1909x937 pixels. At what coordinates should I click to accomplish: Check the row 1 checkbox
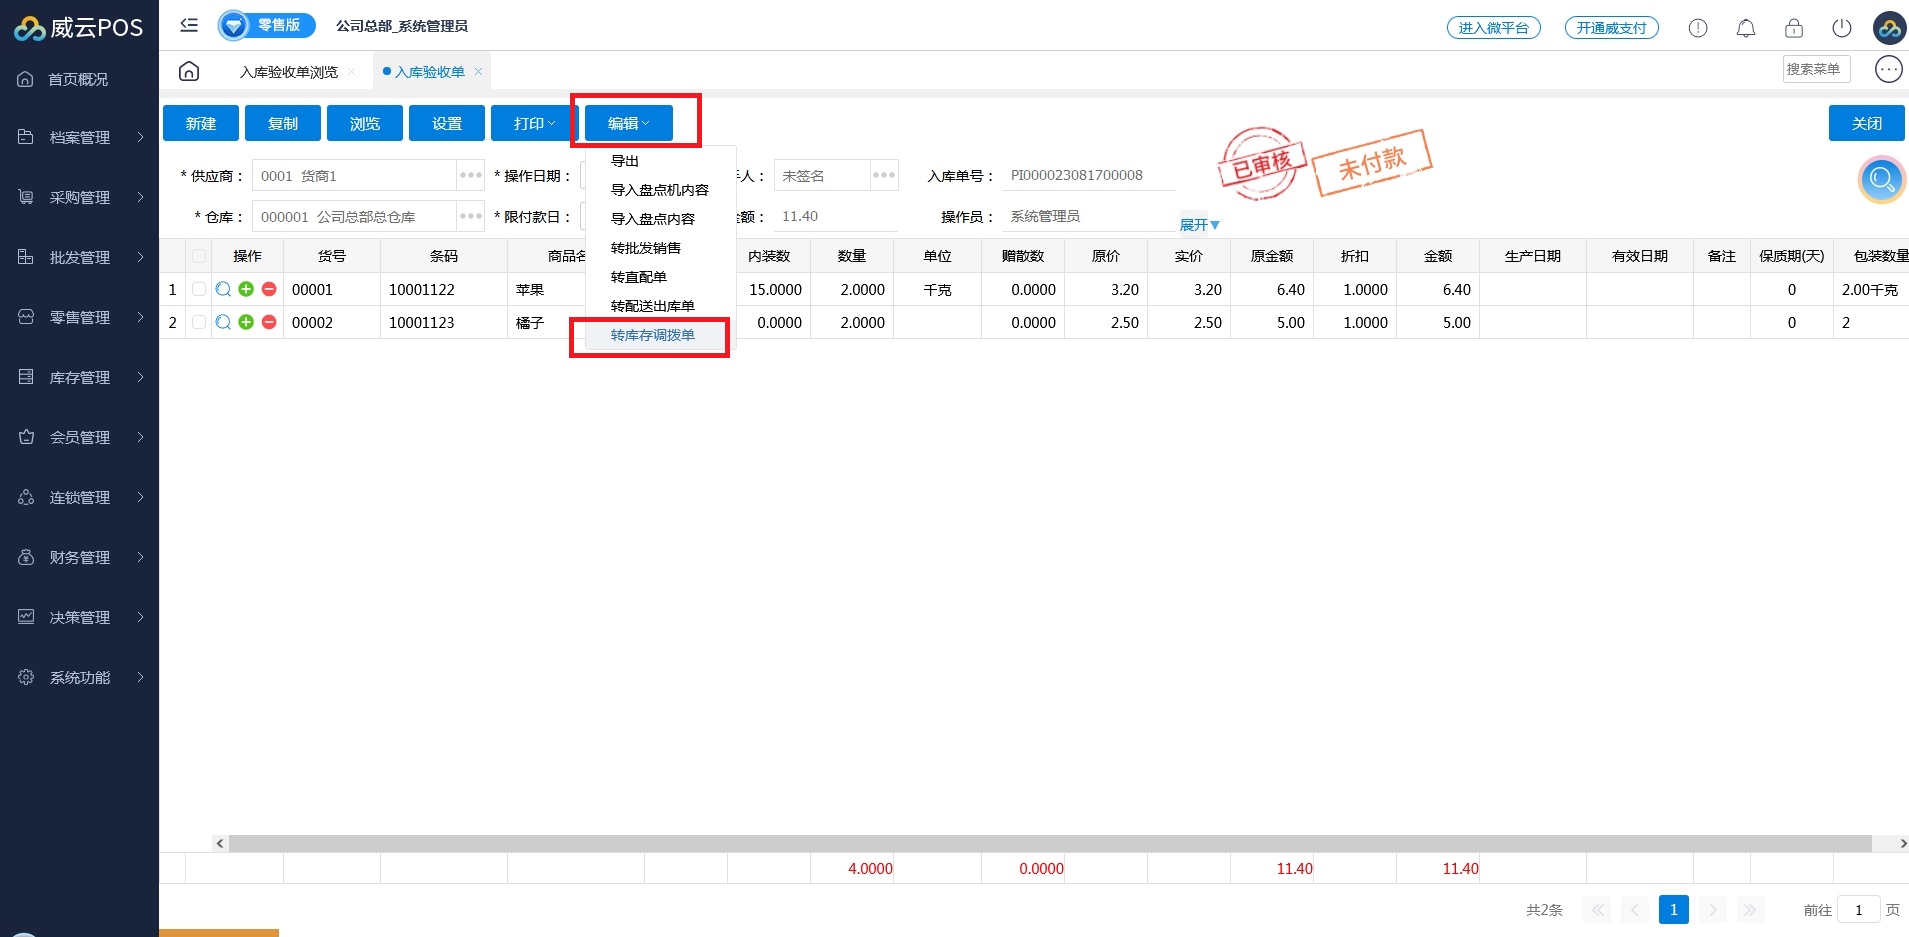coord(199,289)
